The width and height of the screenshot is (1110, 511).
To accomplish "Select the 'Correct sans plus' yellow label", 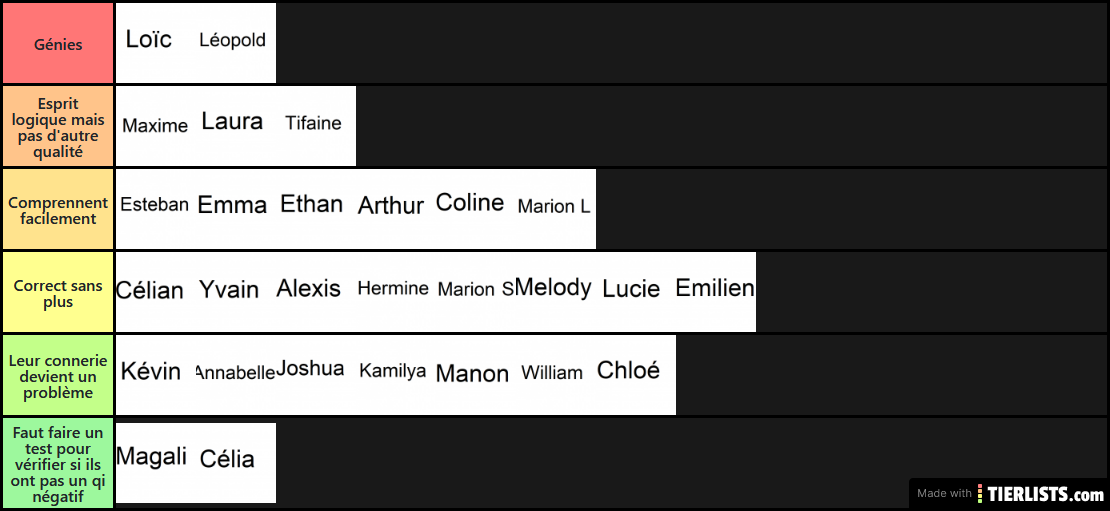I will pyautogui.click(x=58, y=292).
